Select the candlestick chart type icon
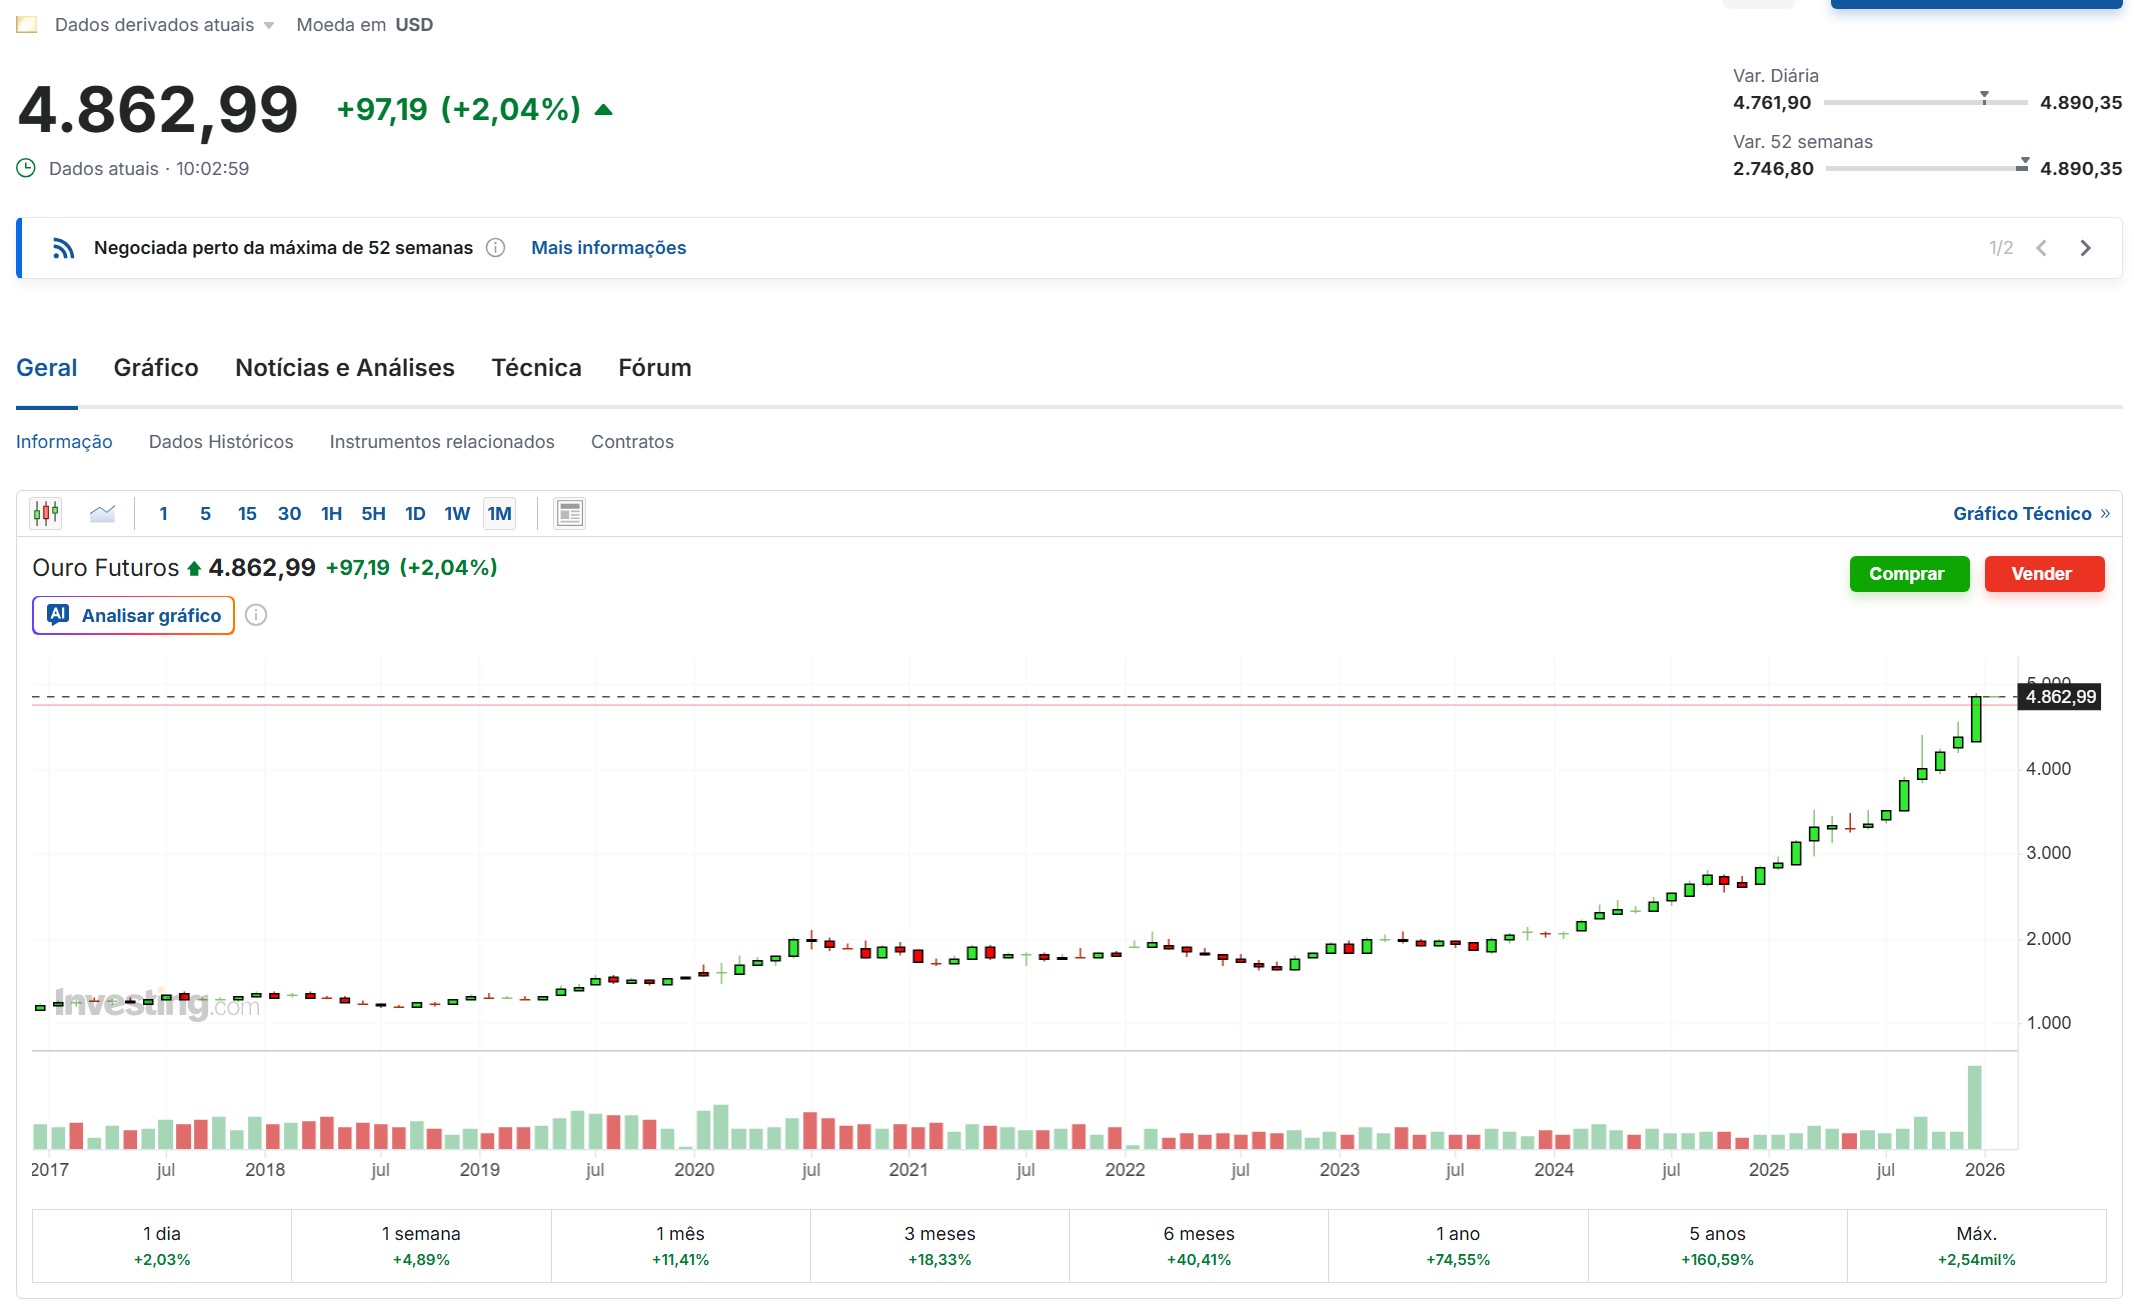 point(46,513)
